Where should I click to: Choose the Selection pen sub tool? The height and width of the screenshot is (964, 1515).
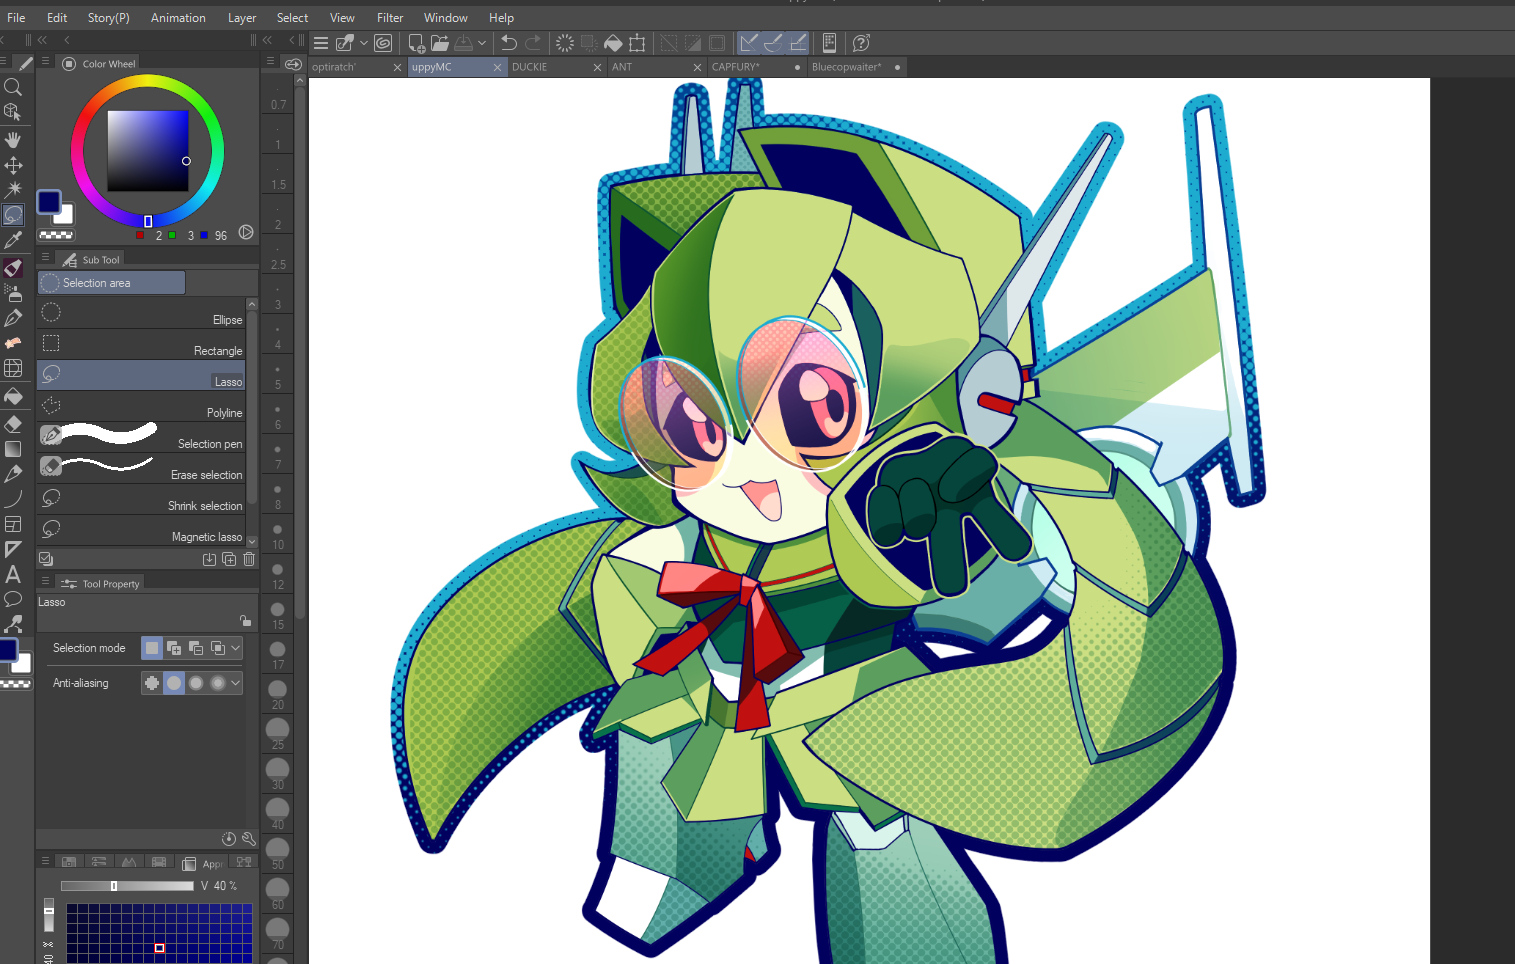[x=141, y=437]
